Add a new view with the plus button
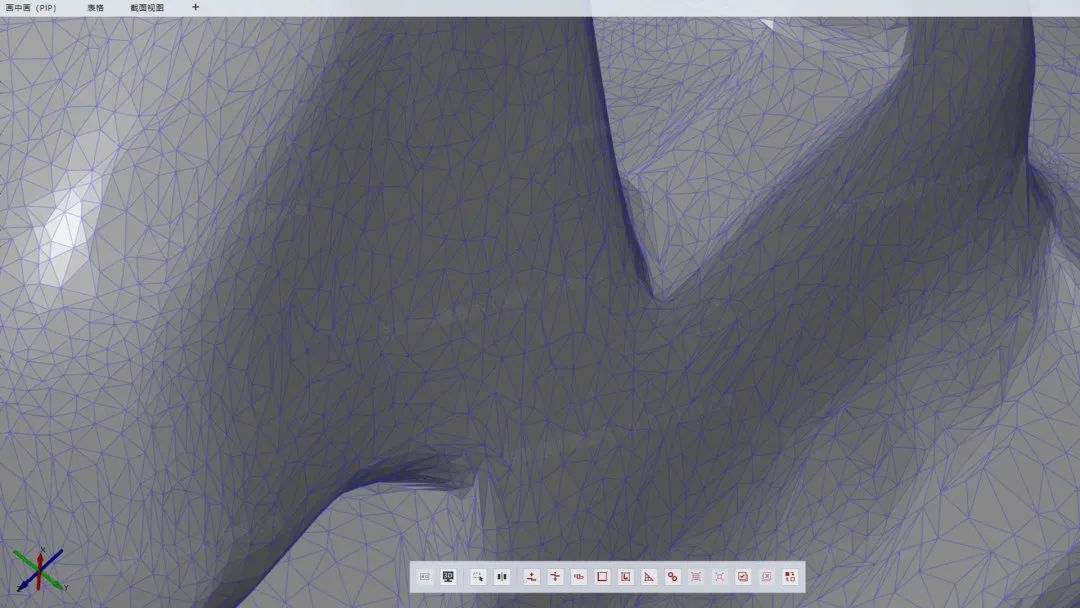The width and height of the screenshot is (1080, 608). pyautogui.click(x=195, y=7)
